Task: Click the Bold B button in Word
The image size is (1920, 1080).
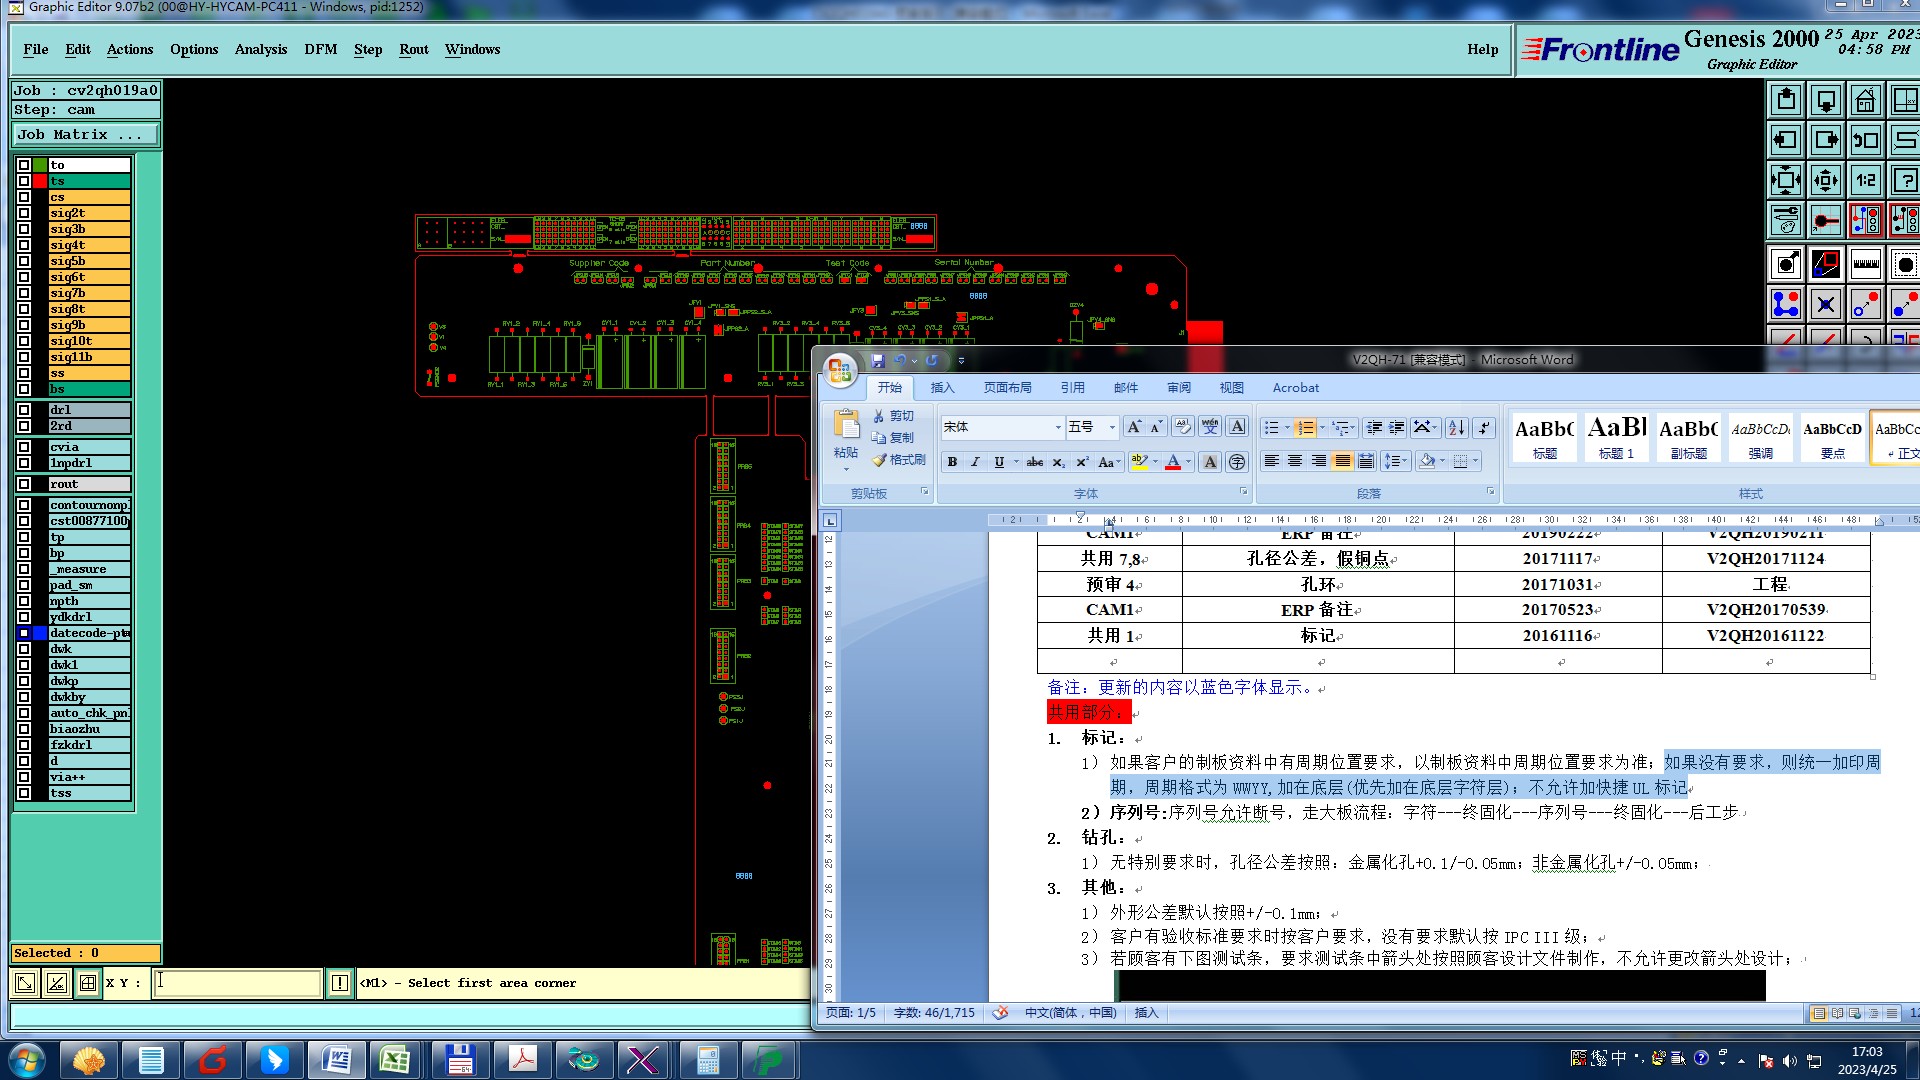Action: [952, 462]
